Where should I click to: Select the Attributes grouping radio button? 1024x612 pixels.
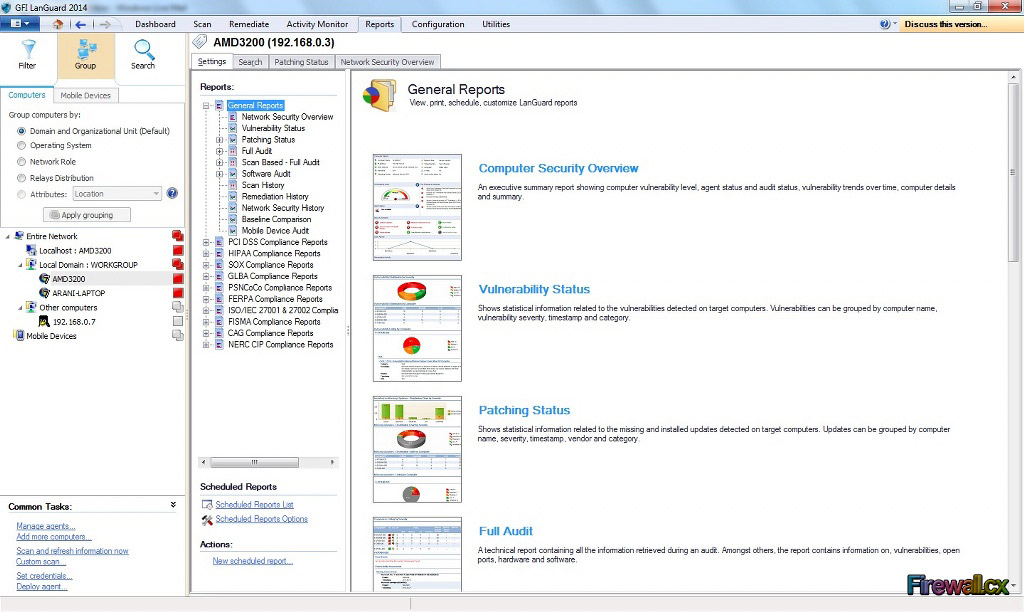coord(22,194)
